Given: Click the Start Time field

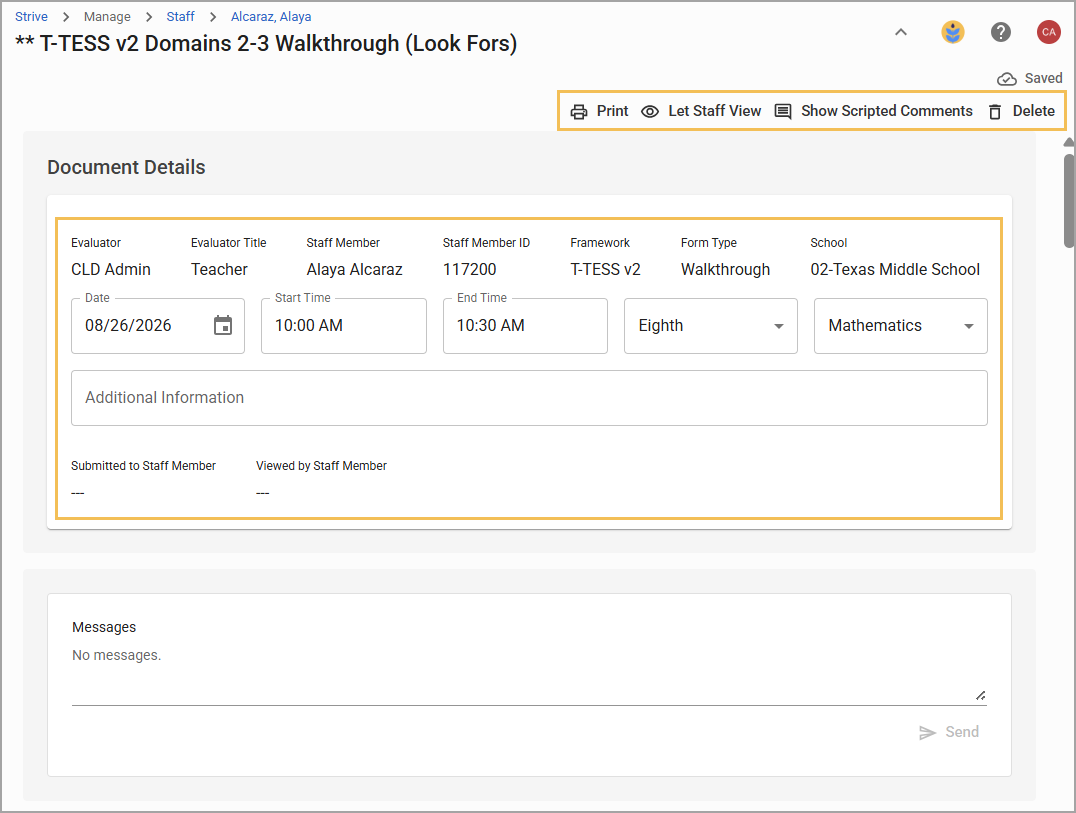Looking at the screenshot, I should click(344, 326).
